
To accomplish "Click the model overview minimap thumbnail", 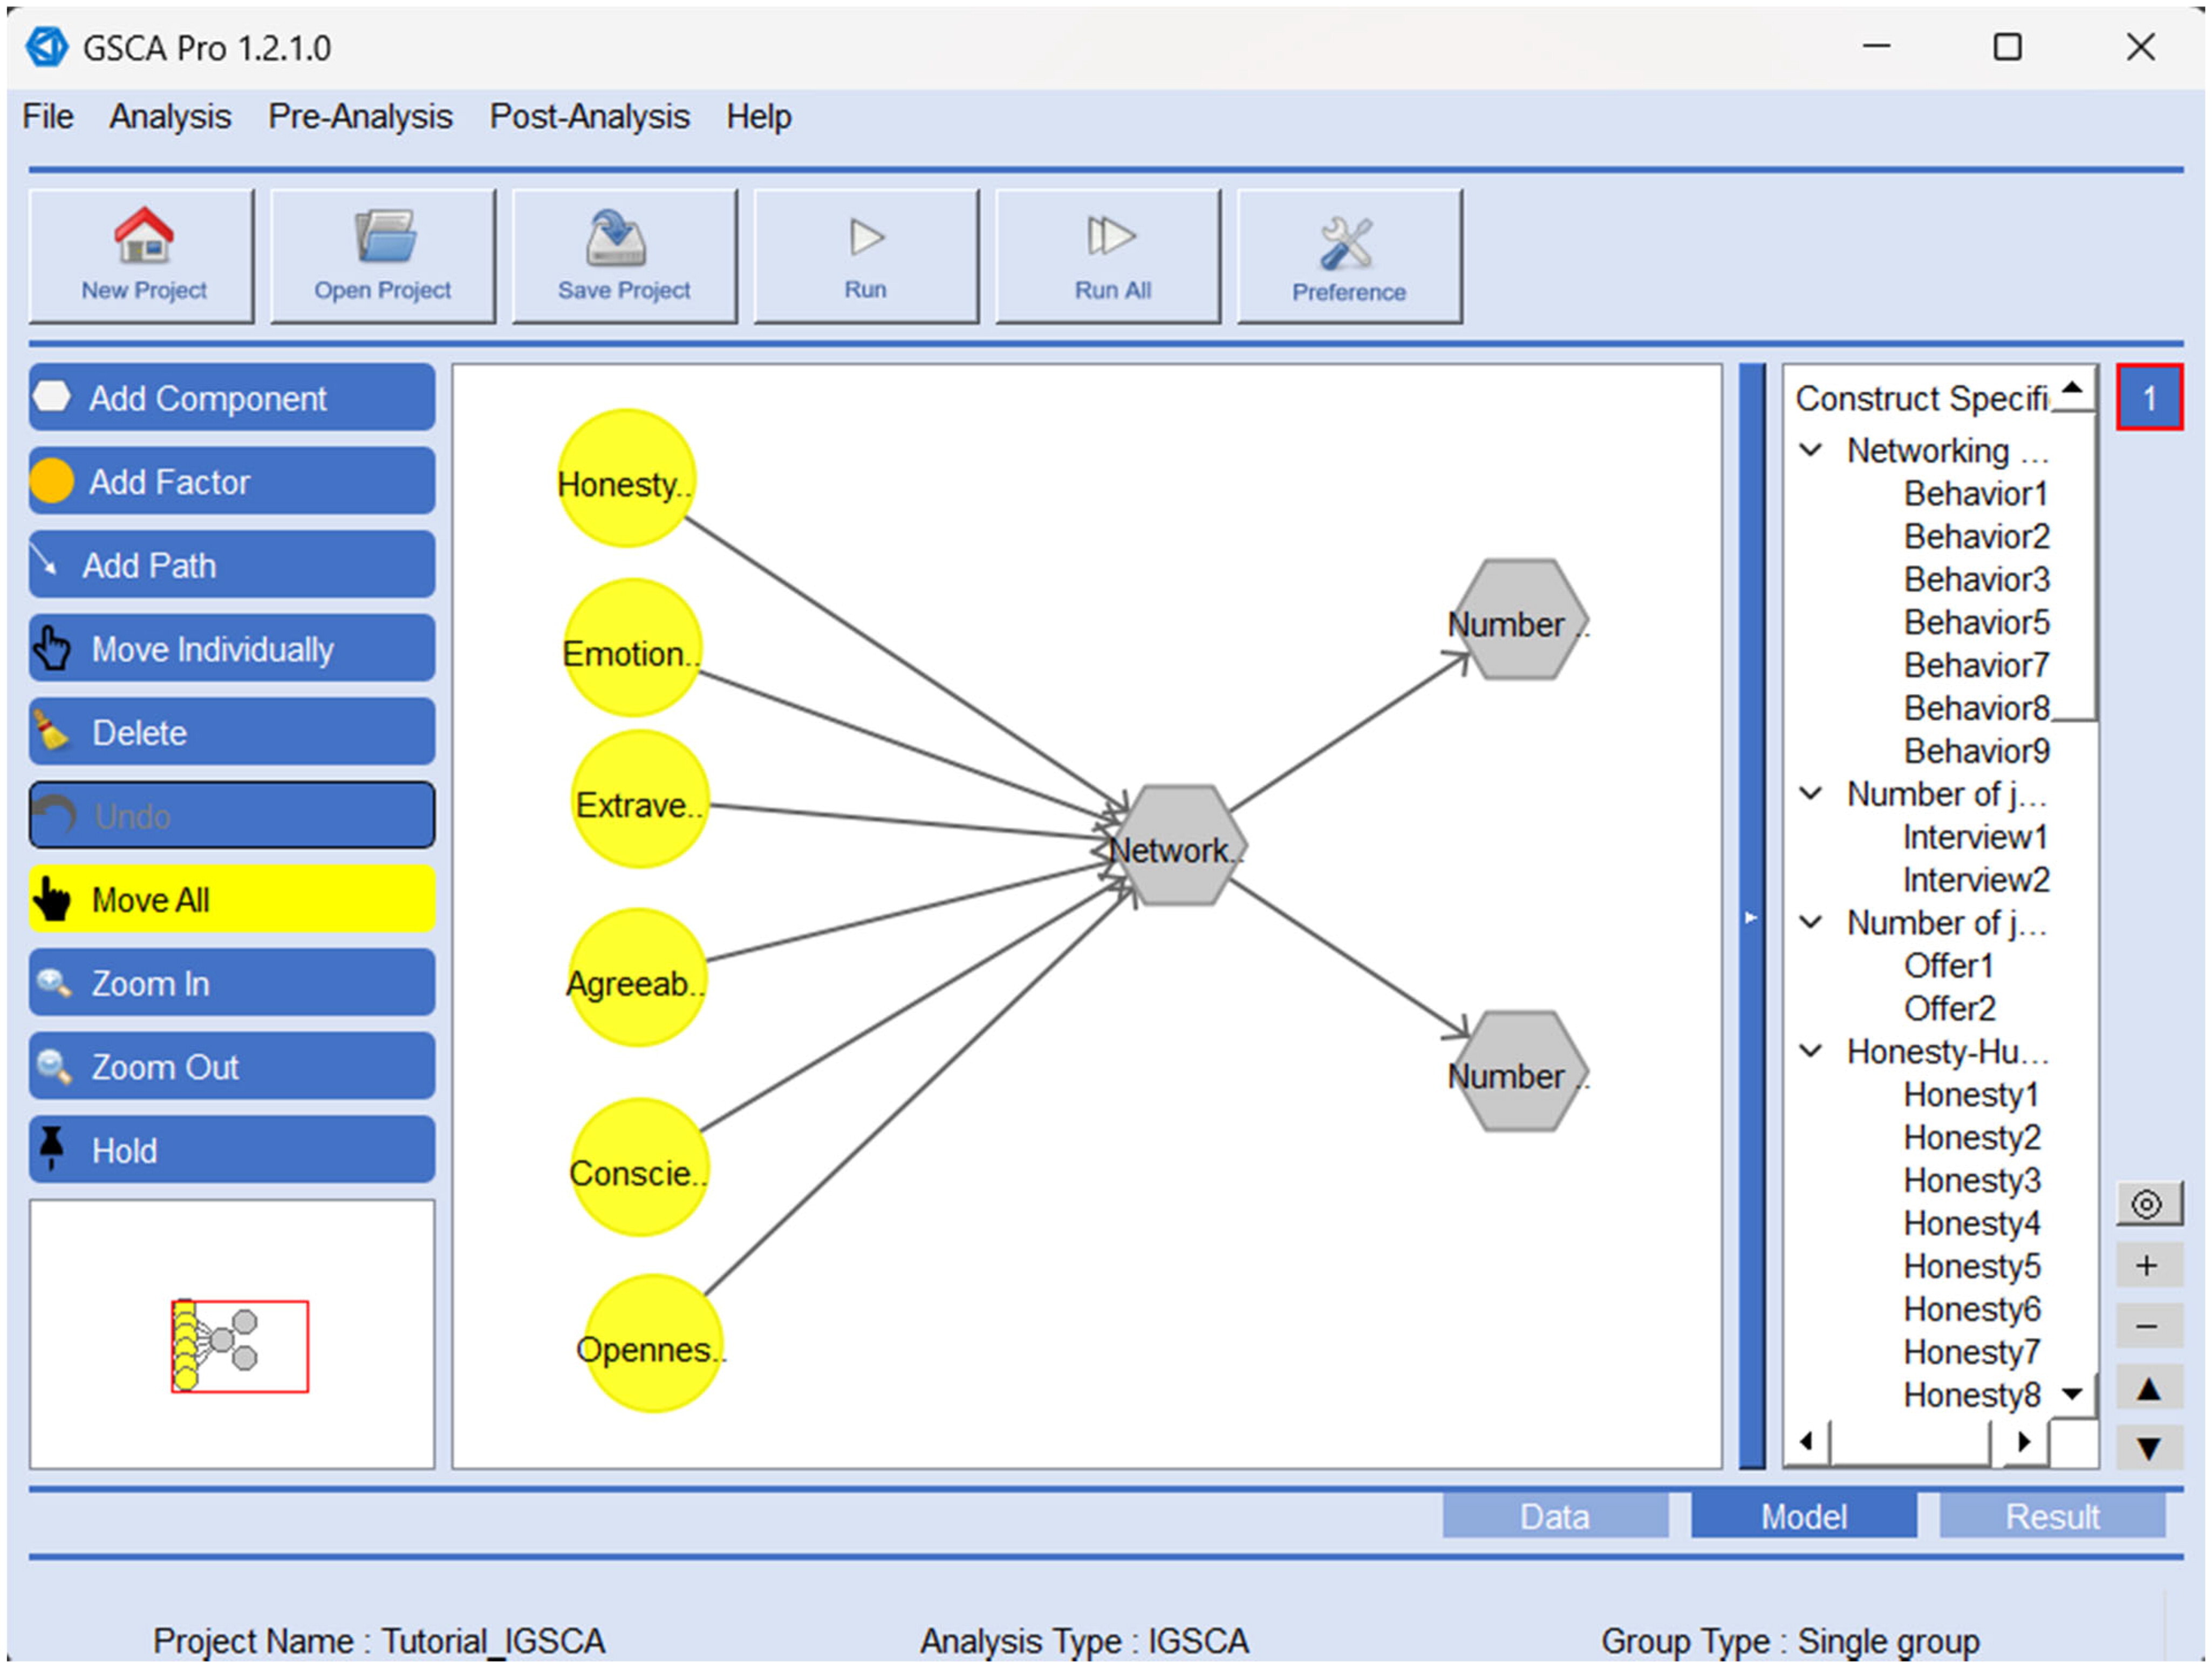I will tap(233, 1335).
